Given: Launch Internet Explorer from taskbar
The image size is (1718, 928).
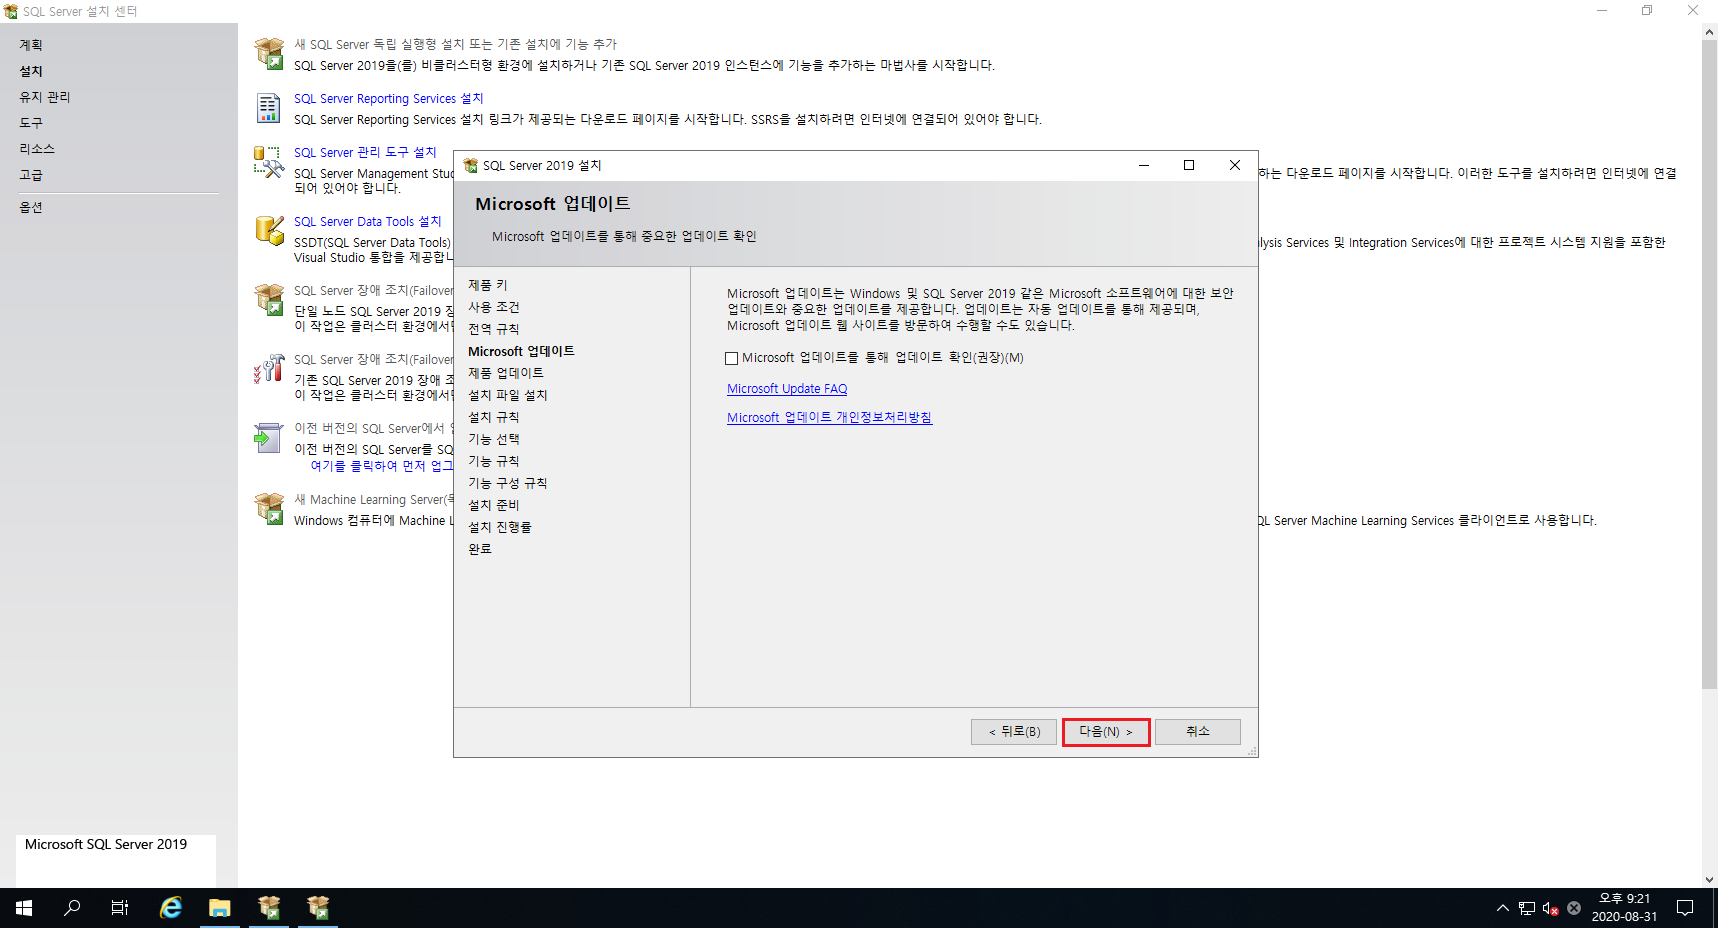Looking at the screenshot, I should [x=171, y=908].
